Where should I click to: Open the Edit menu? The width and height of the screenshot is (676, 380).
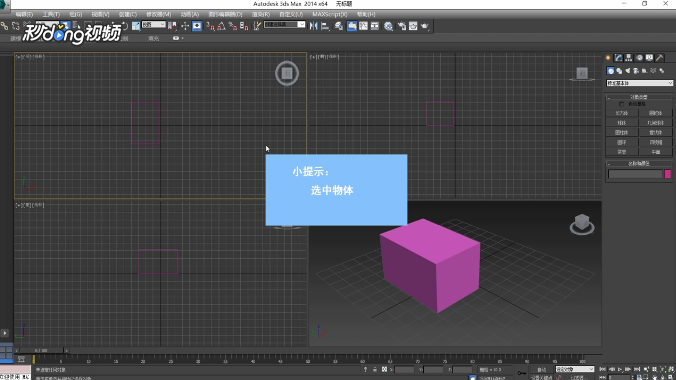[24, 14]
